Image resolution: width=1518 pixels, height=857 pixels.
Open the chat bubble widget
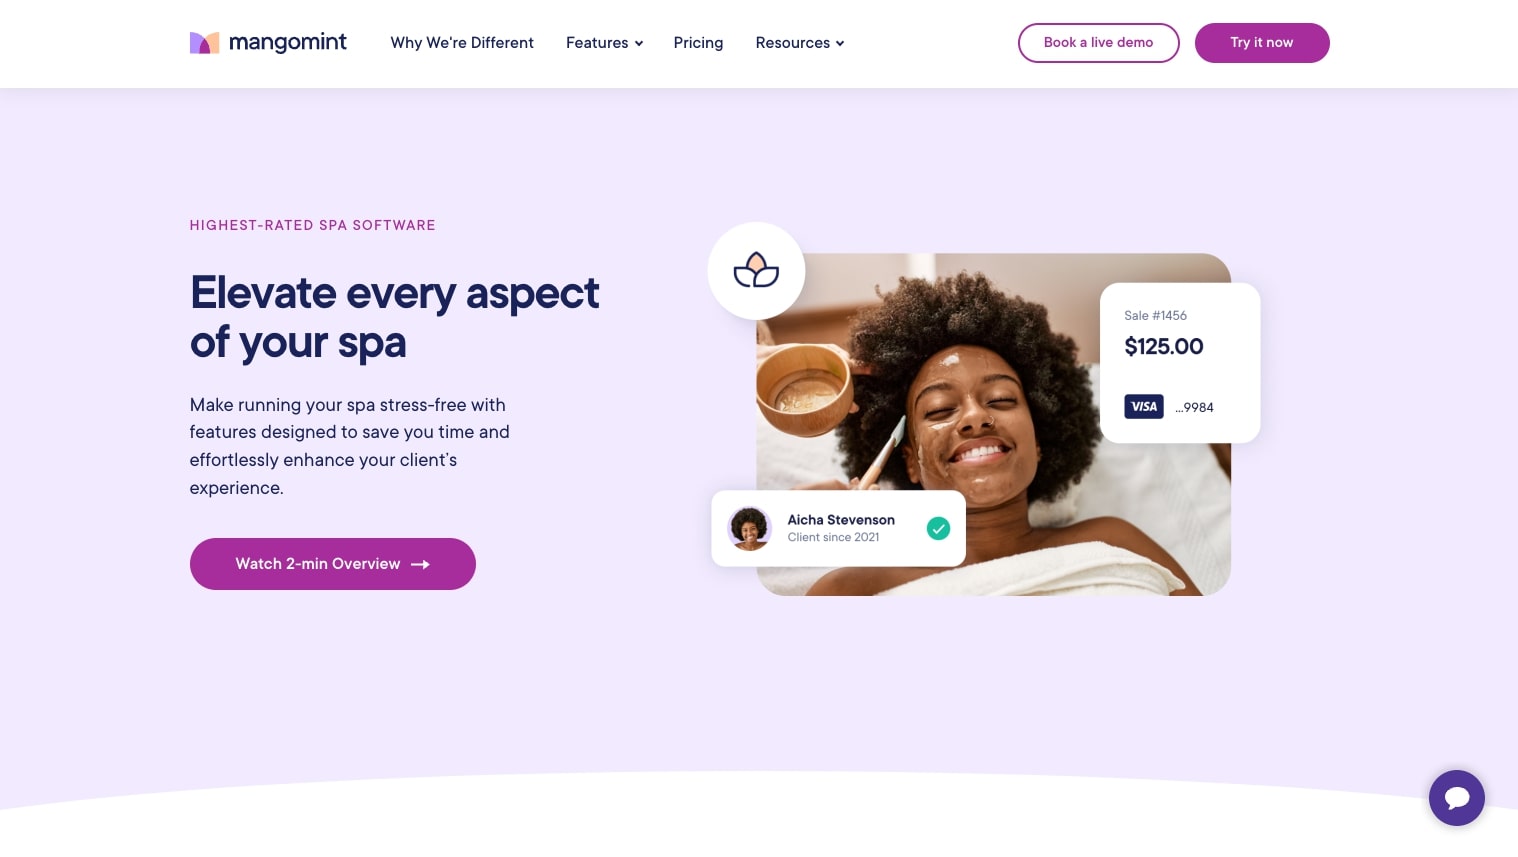pyautogui.click(x=1456, y=798)
